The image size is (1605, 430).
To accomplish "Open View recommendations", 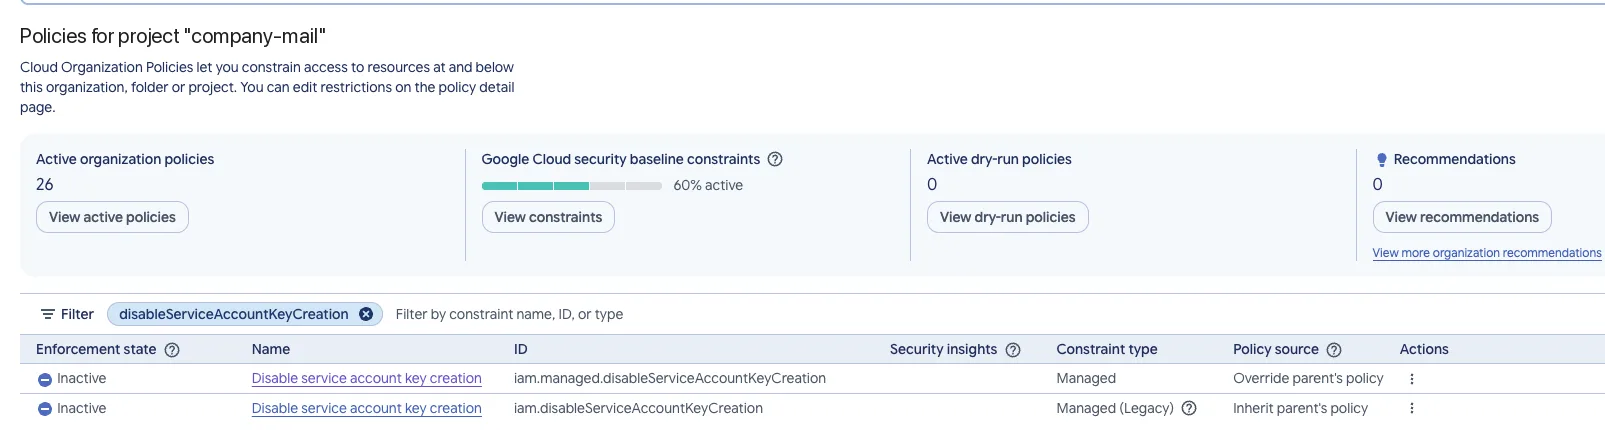I will pos(1462,217).
